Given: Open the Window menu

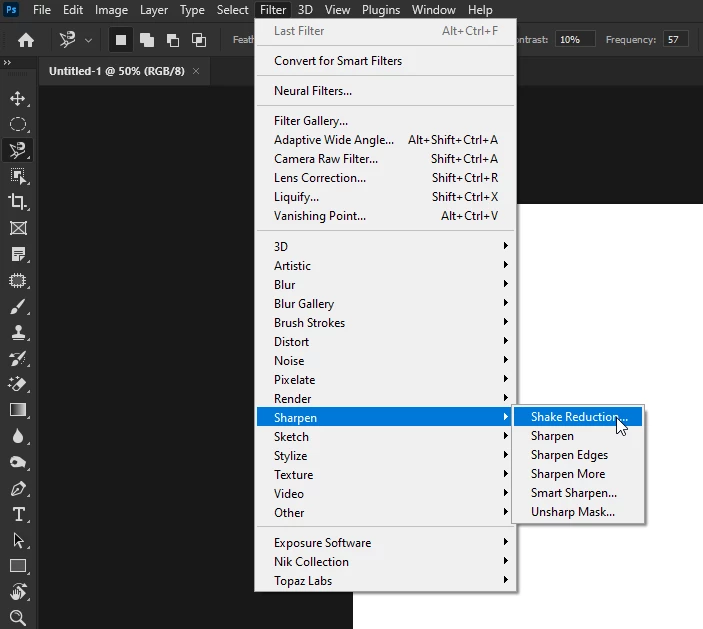Looking at the screenshot, I should (x=434, y=9).
